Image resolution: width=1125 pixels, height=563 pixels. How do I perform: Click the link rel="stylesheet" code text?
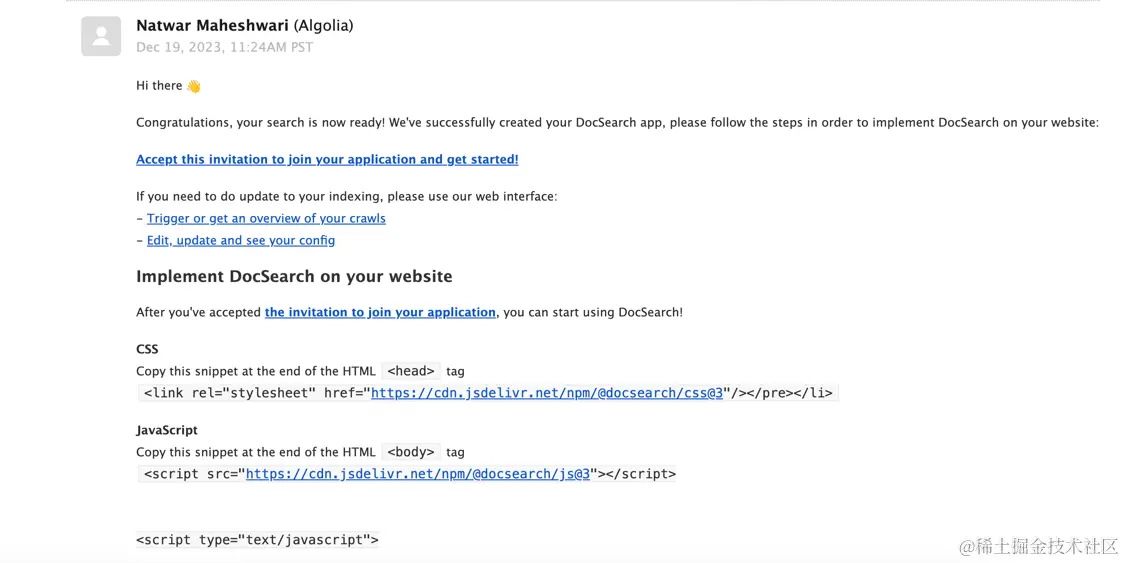tap(255, 393)
